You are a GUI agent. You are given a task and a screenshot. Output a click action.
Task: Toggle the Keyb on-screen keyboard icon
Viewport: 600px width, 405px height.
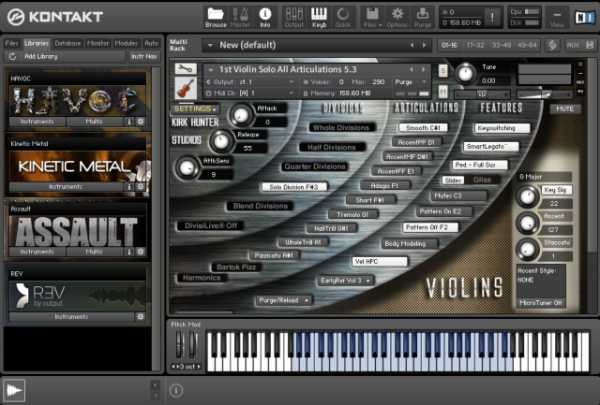point(319,18)
